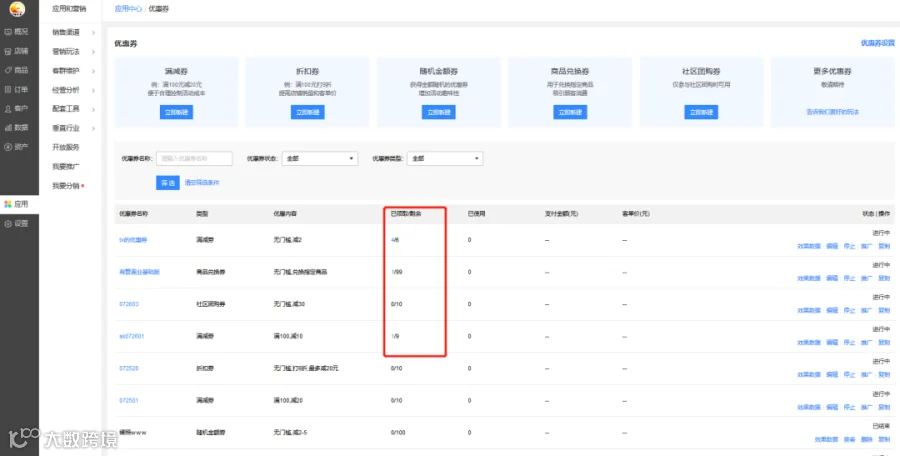Expand the 垂直行业 submenu arrow
Screen dimensions: 900x456
[93, 128]
